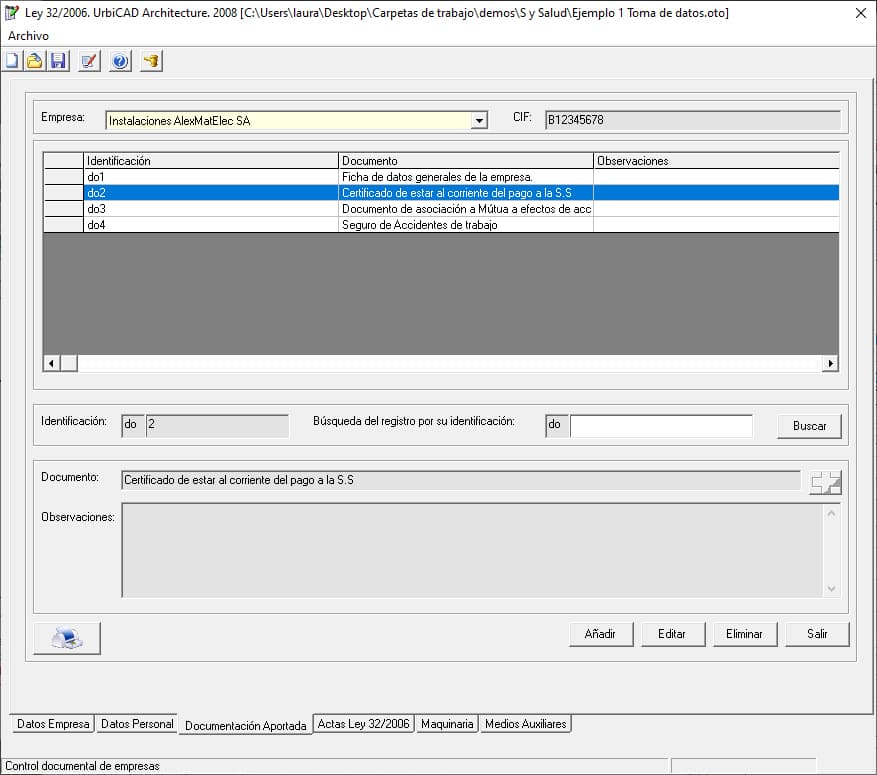Click the New file toolbar icon
This screenshot has height=775, width=877.
coord(12,60)
